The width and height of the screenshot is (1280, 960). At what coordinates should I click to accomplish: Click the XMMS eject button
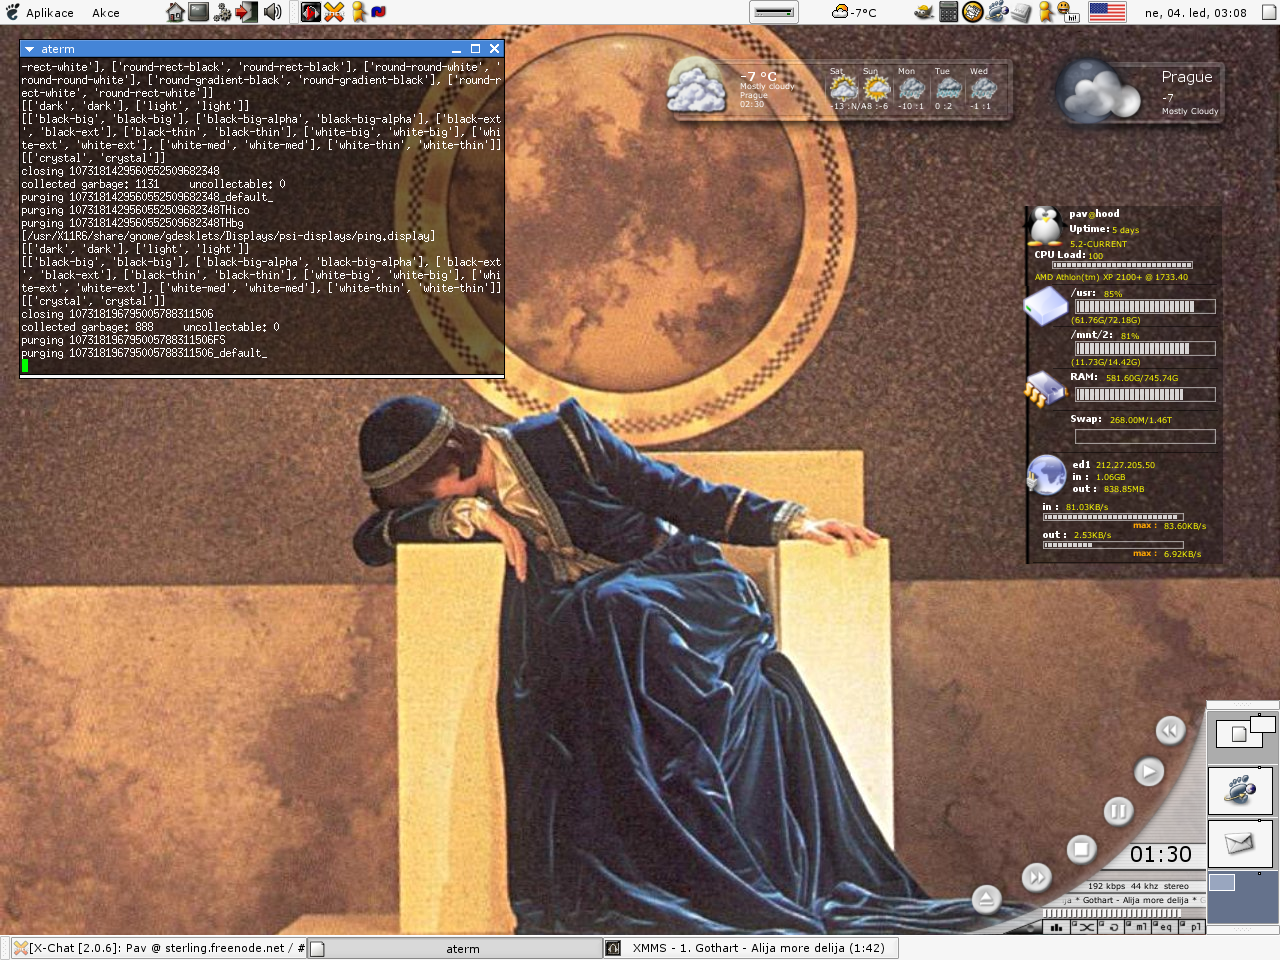[x=986, y=898]
